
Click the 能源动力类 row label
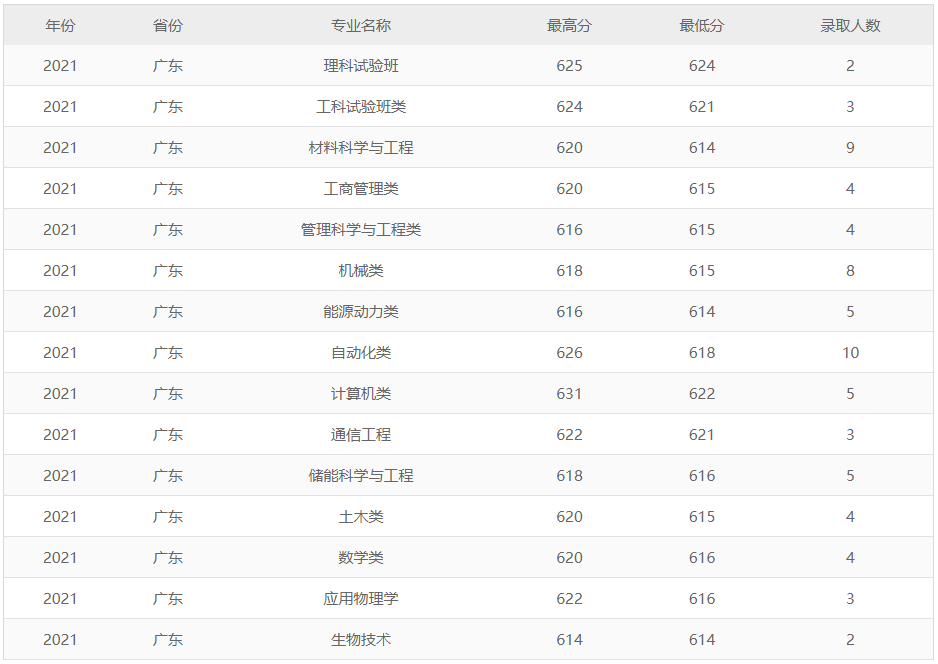pyautogui.click(x=361, y=312)
